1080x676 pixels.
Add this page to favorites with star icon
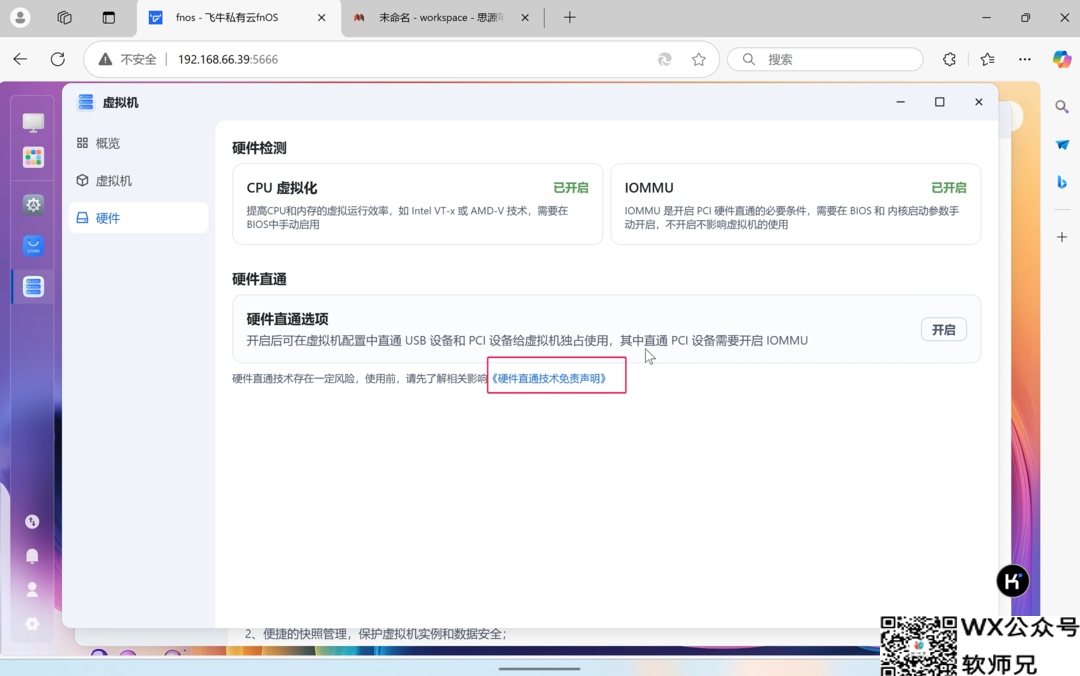click(x=698, y=59)
